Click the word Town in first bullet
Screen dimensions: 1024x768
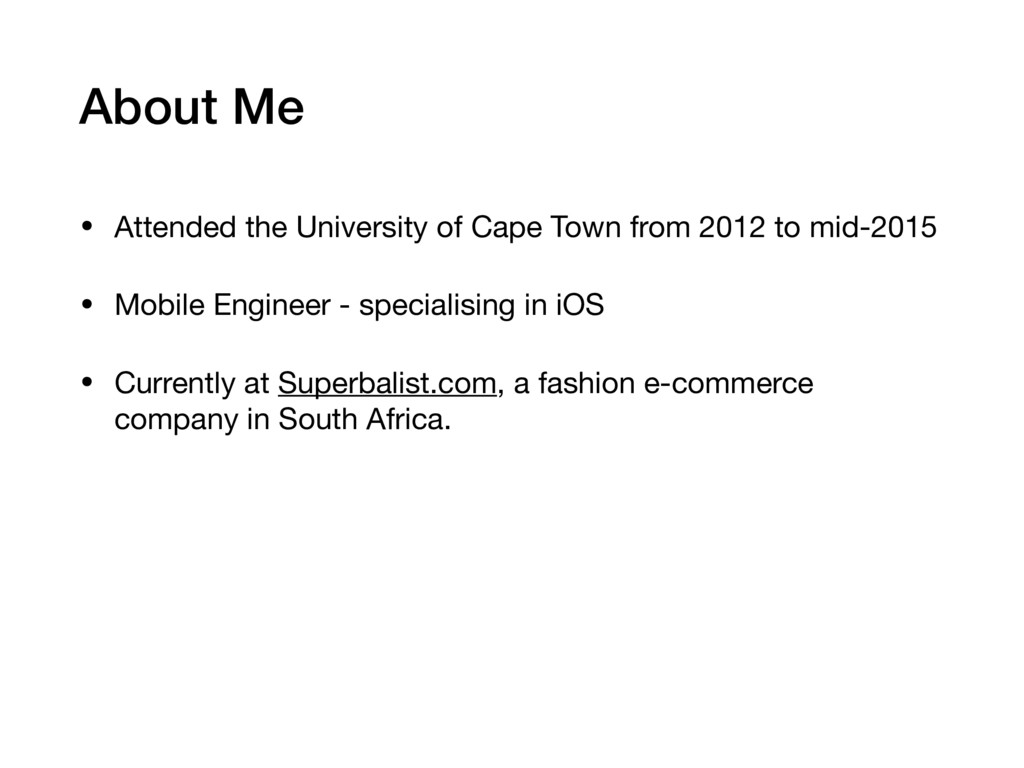586,227
